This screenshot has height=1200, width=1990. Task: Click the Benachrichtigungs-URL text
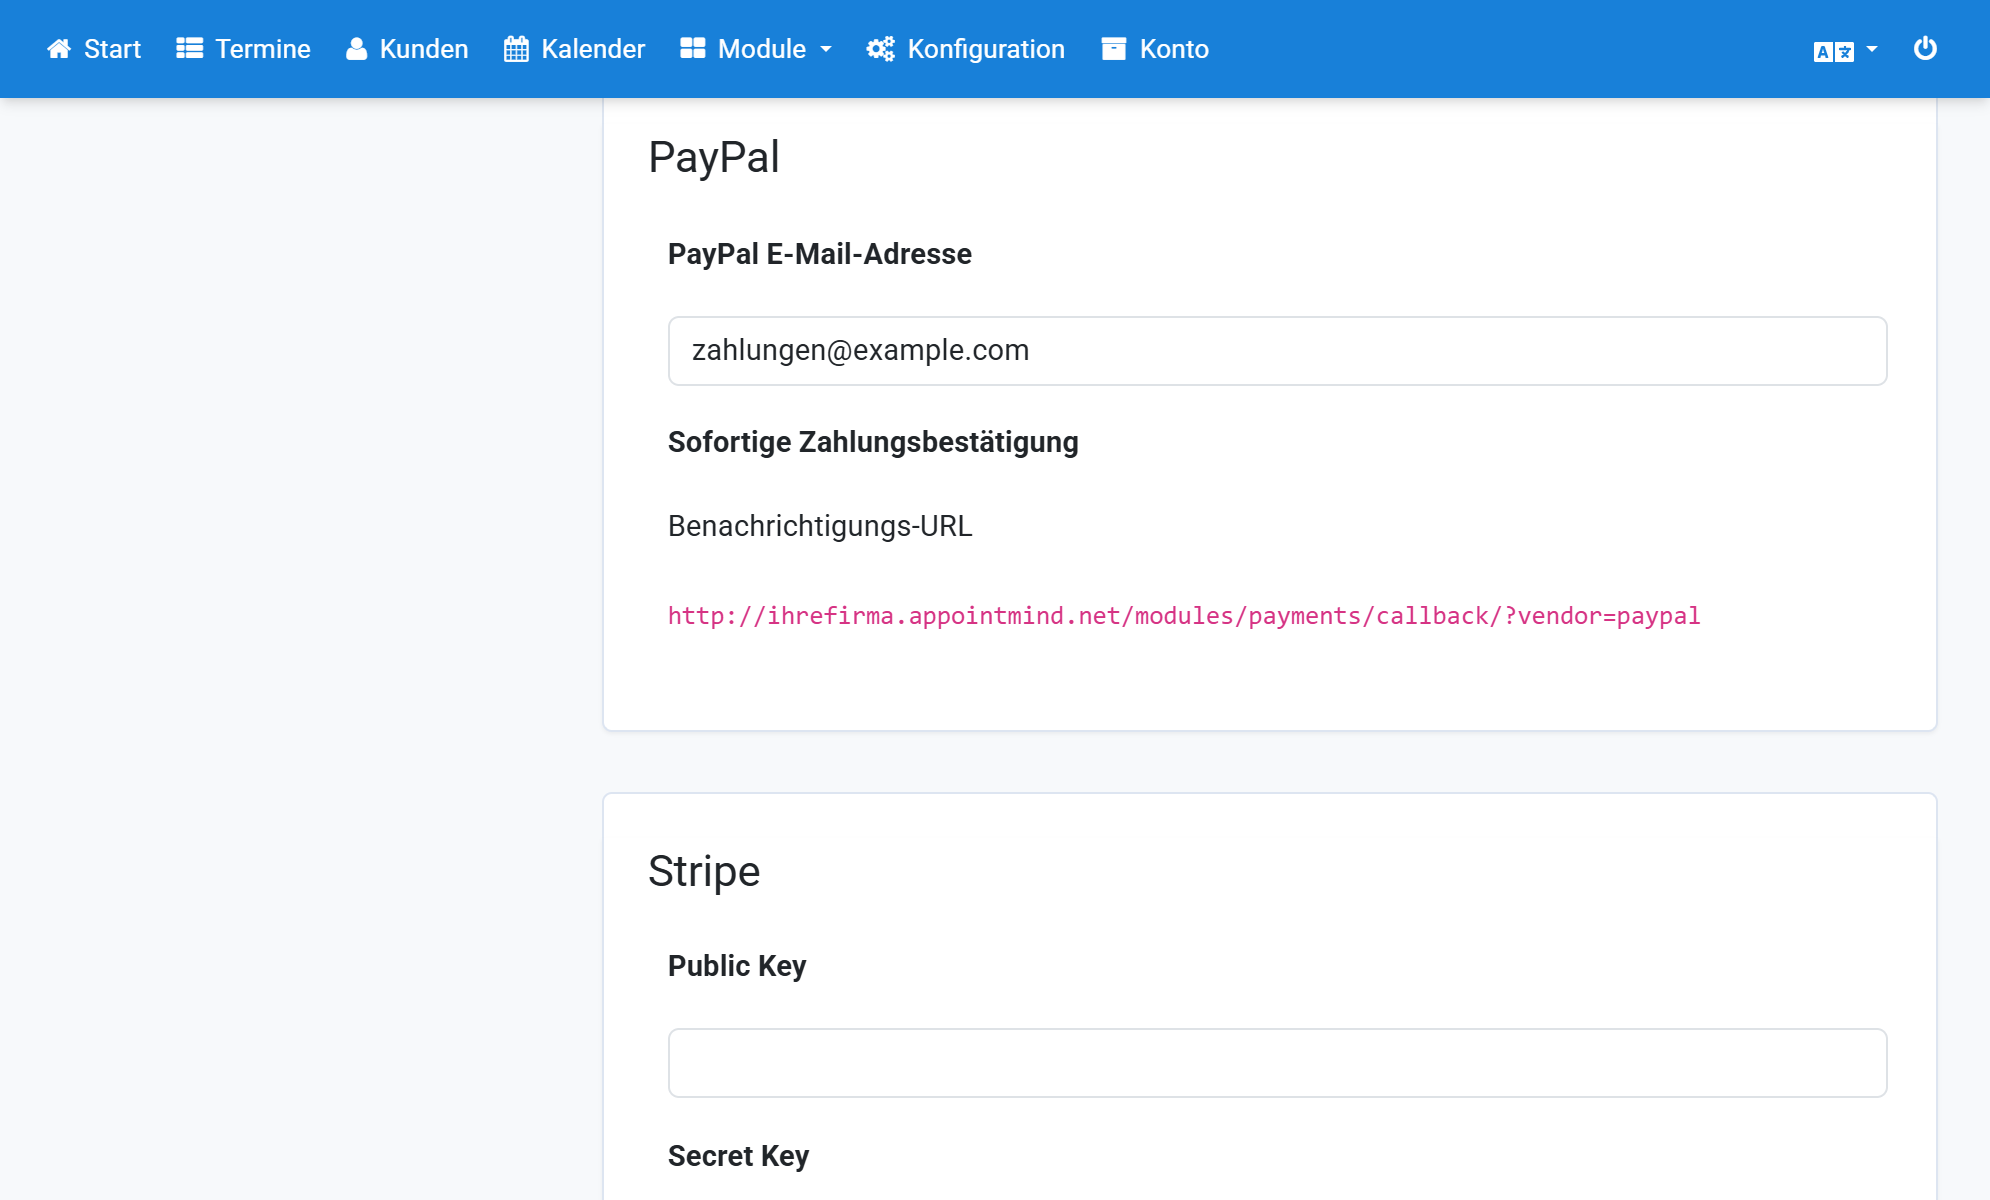pyautogui.click(x=820, y=526)
